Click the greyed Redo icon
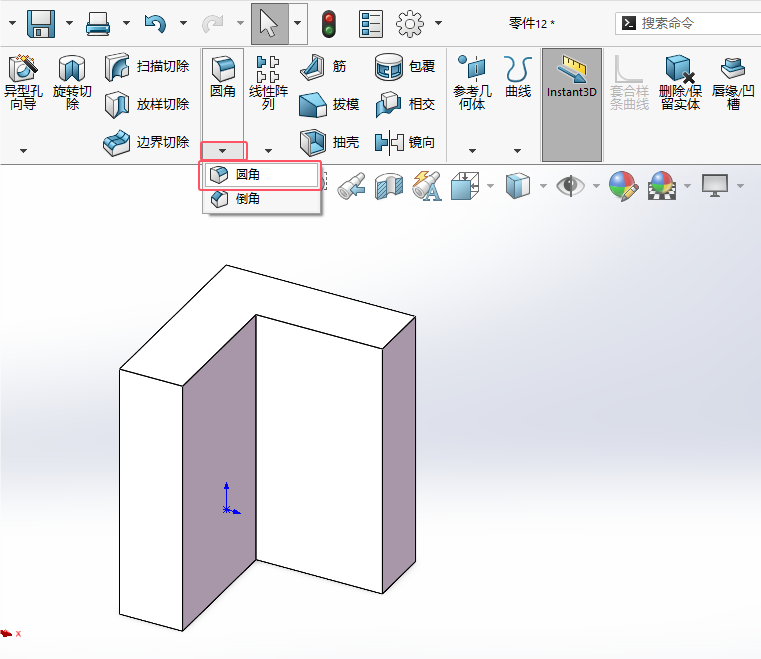 [x=212, y=23]
